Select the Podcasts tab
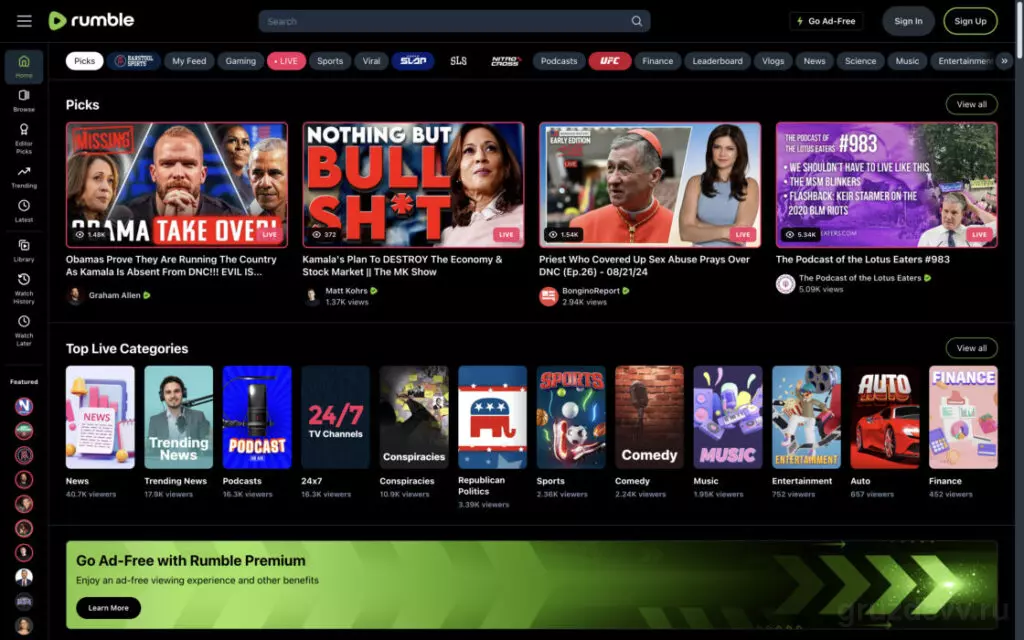Screen dimensions: 1024x640 click(x=559, y=61)
